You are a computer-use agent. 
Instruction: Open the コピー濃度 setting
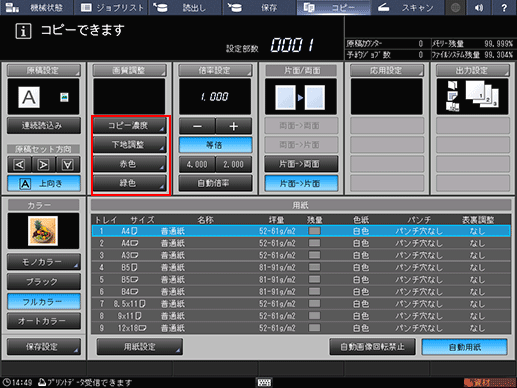[x=129, y=126]
